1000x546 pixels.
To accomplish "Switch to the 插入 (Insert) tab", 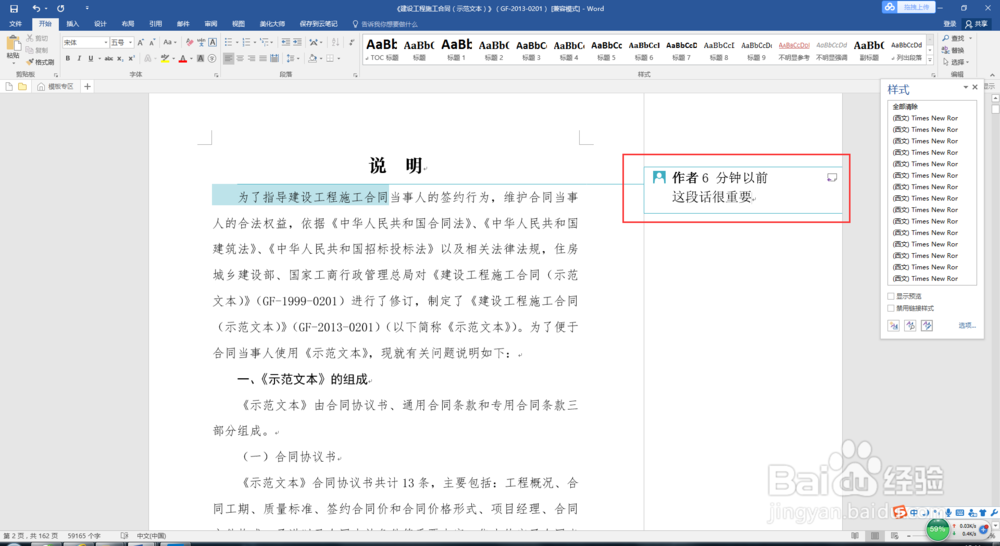I will tap(73, 24).
